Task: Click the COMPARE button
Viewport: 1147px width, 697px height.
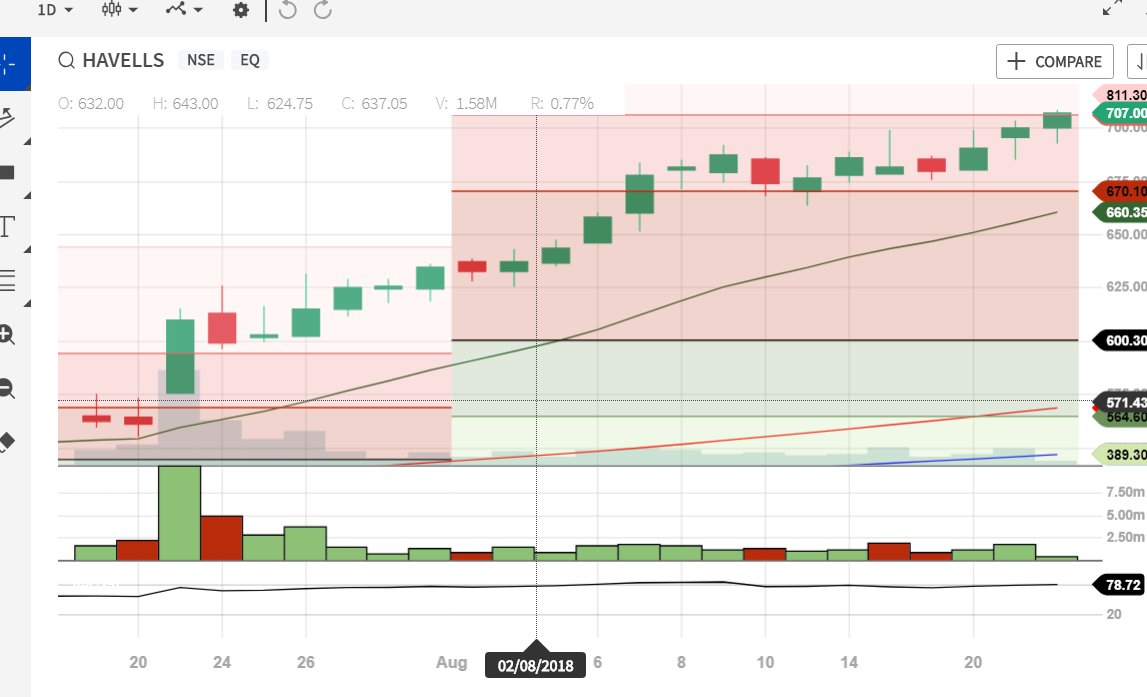Action: 1054,61
